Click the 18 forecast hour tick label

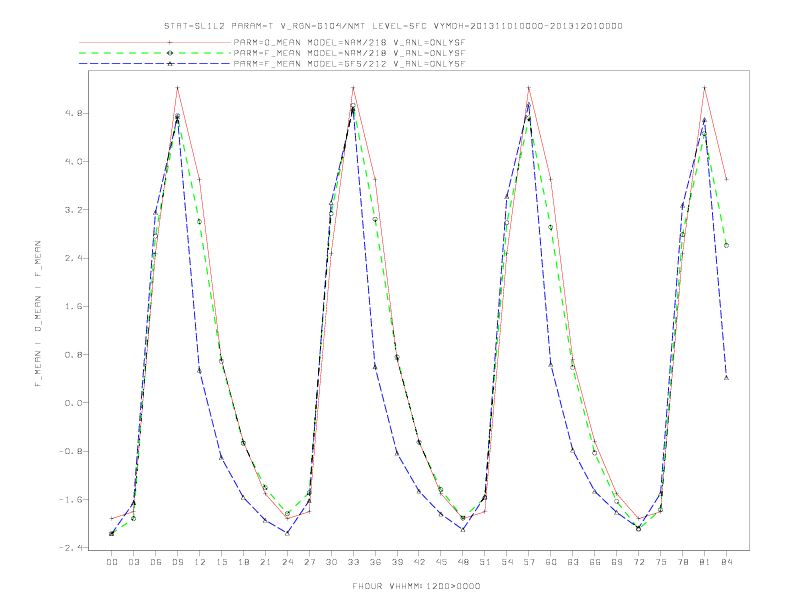click(243, 562)
